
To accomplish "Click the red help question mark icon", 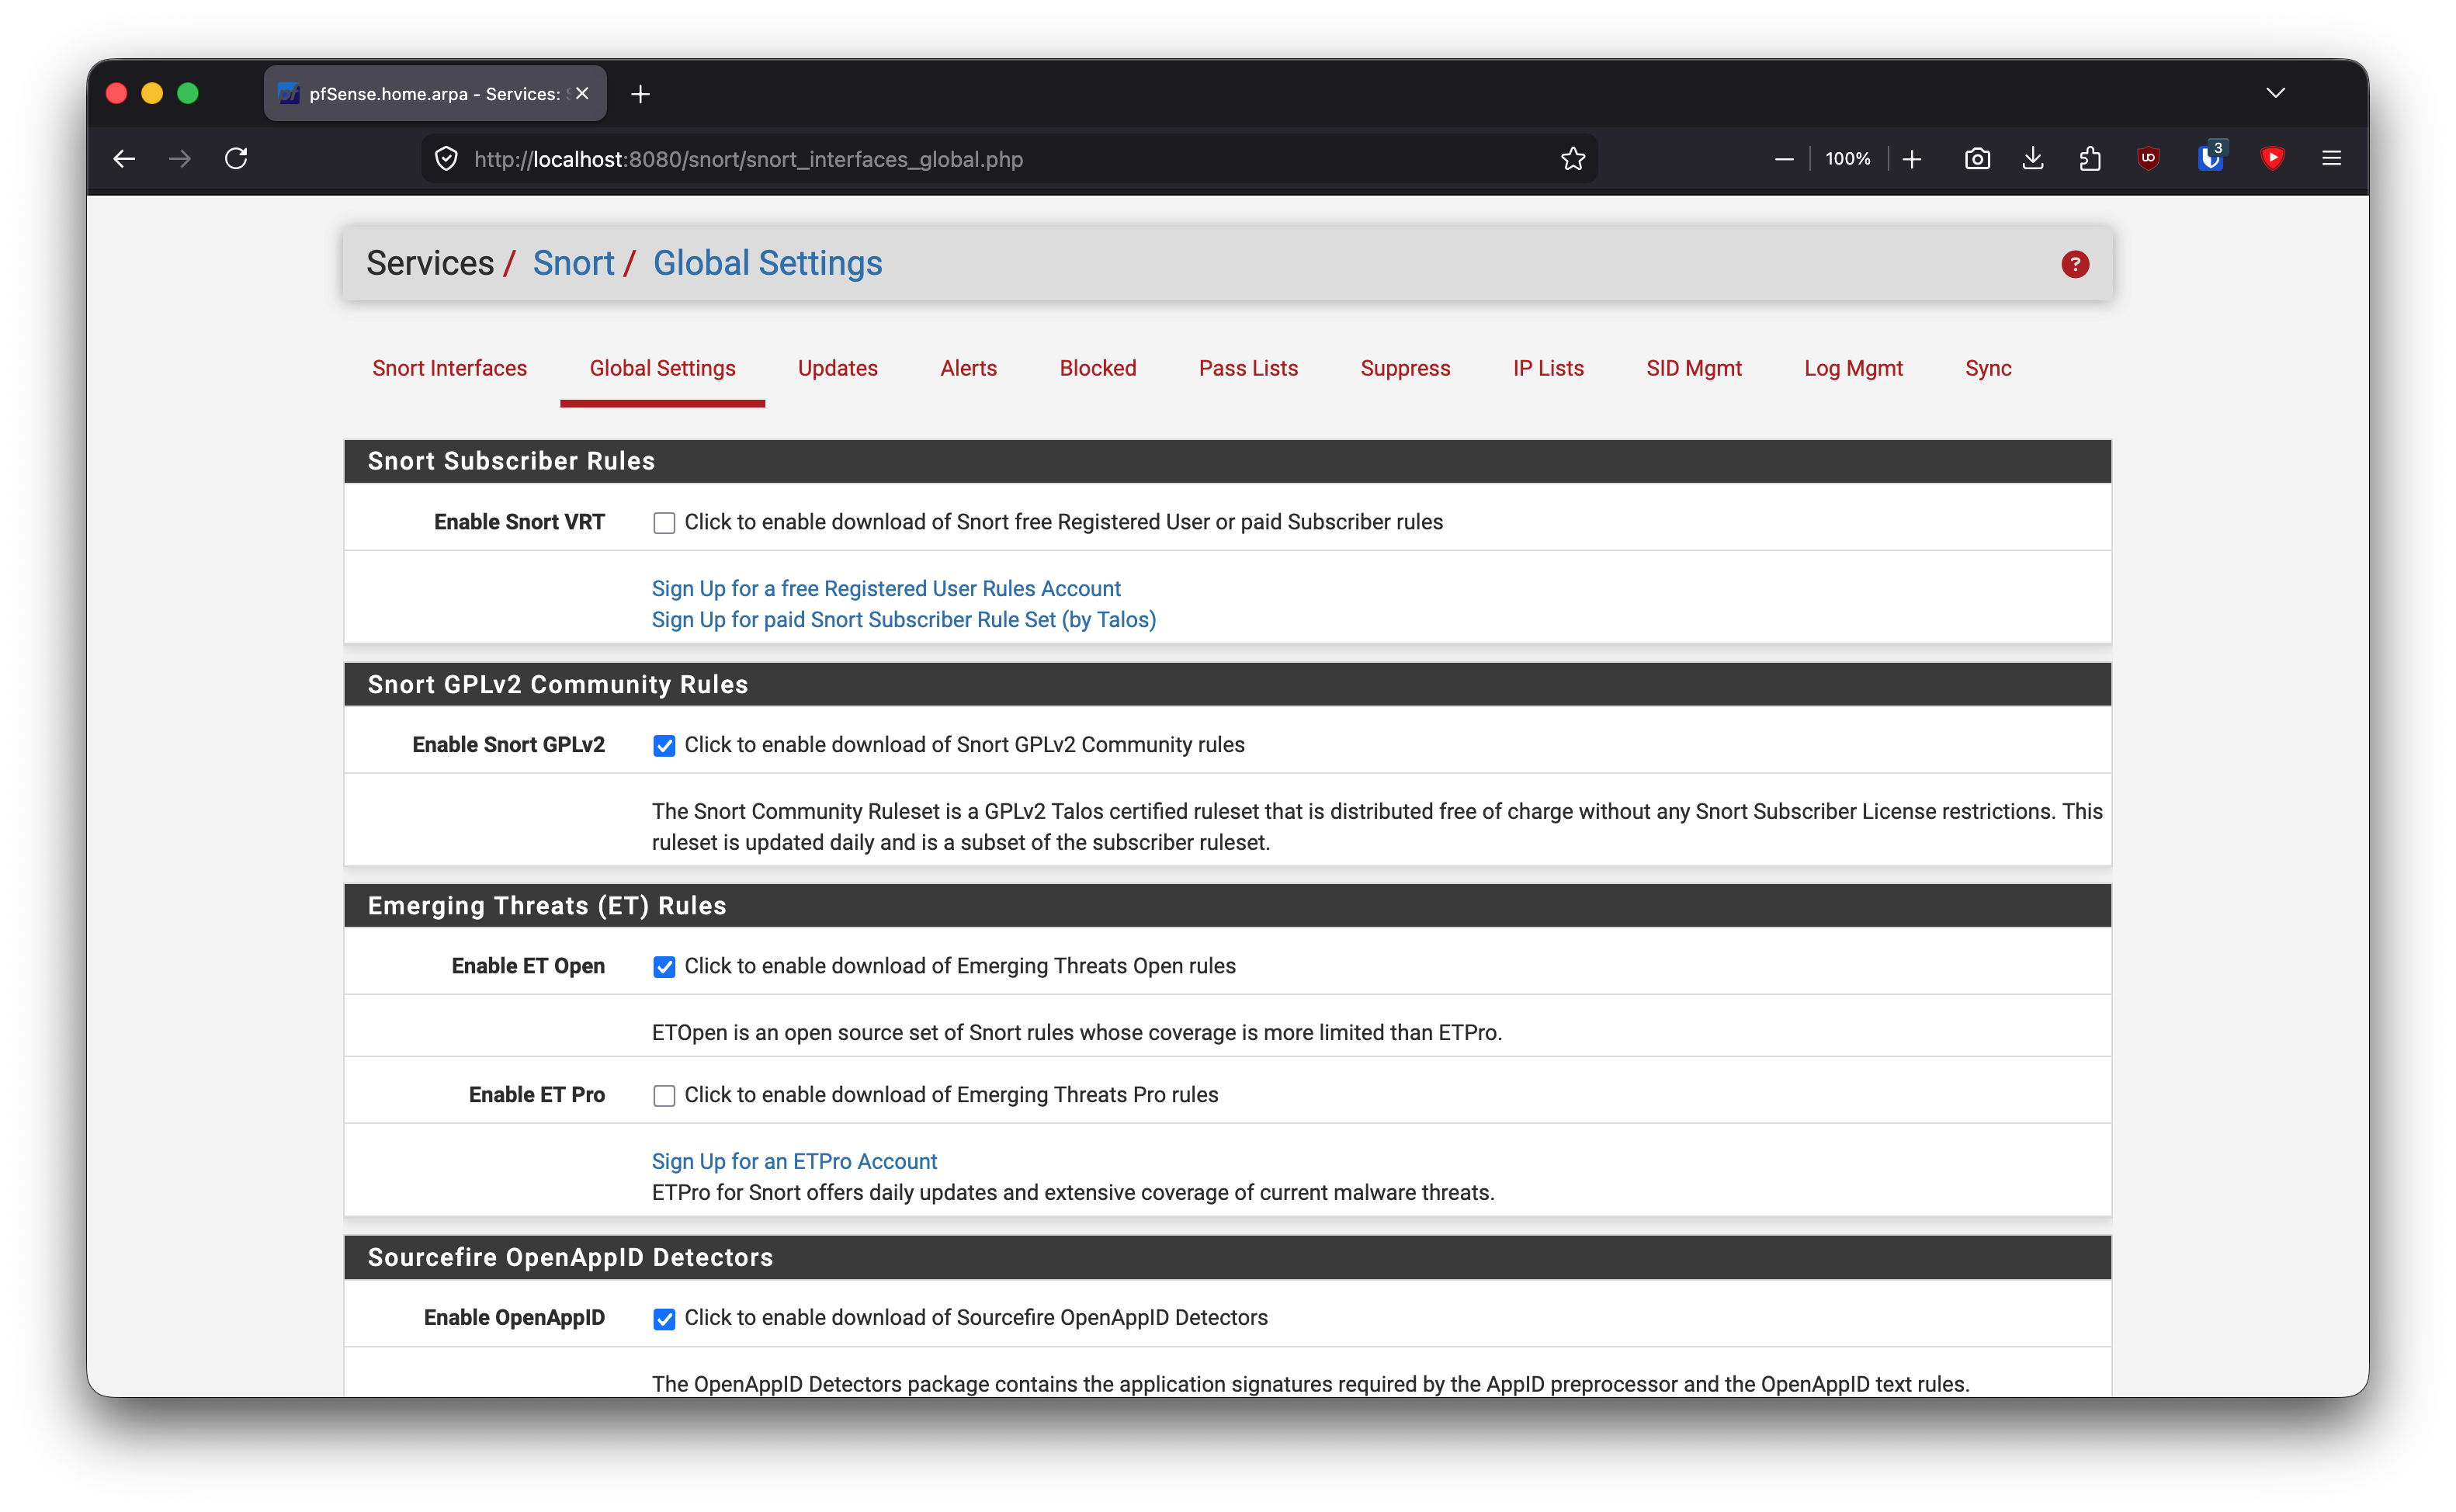I will click(2075, 264).
